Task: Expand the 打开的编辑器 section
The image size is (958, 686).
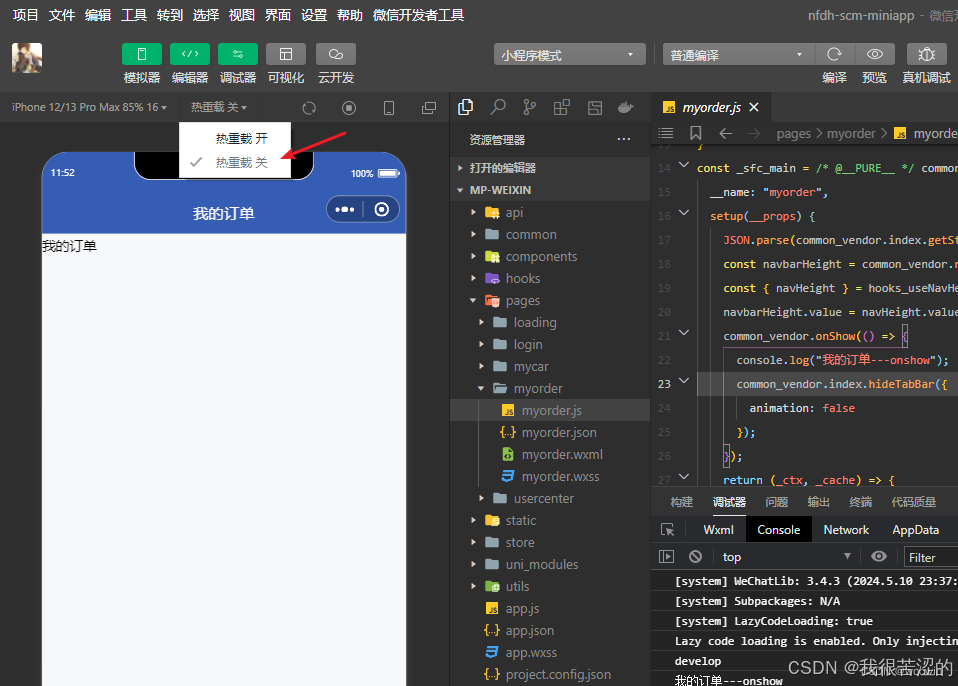Action: coord(550,168)
